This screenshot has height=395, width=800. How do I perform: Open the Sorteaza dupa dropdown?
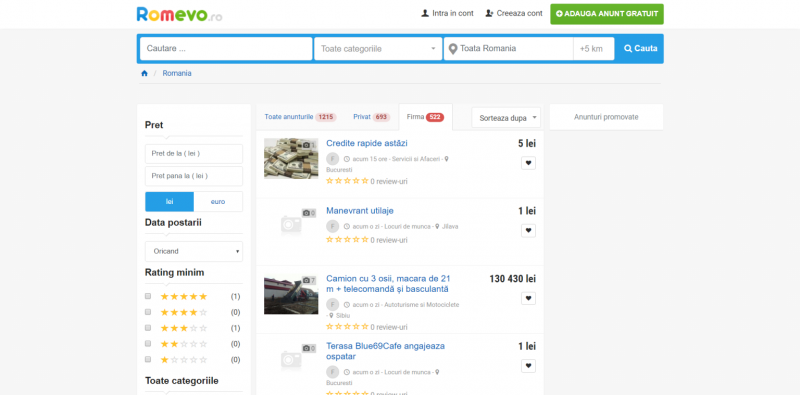click(x=506, y=118)
